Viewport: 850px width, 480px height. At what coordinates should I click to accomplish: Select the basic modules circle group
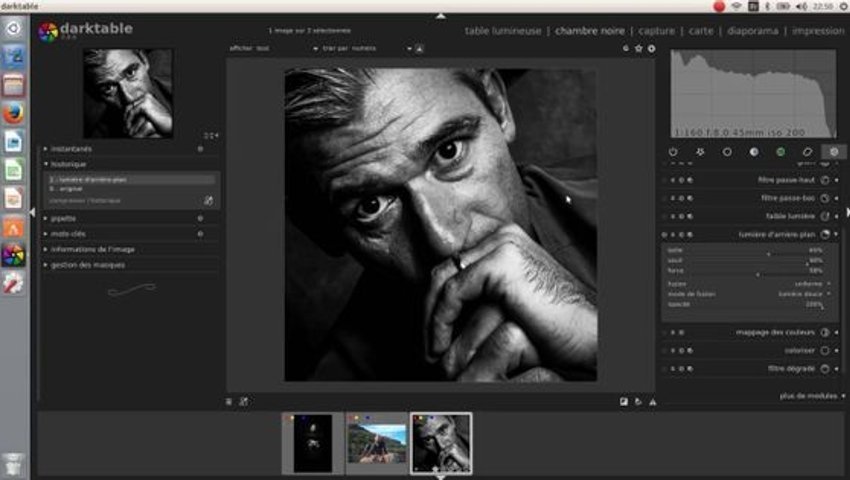(727, 152)
